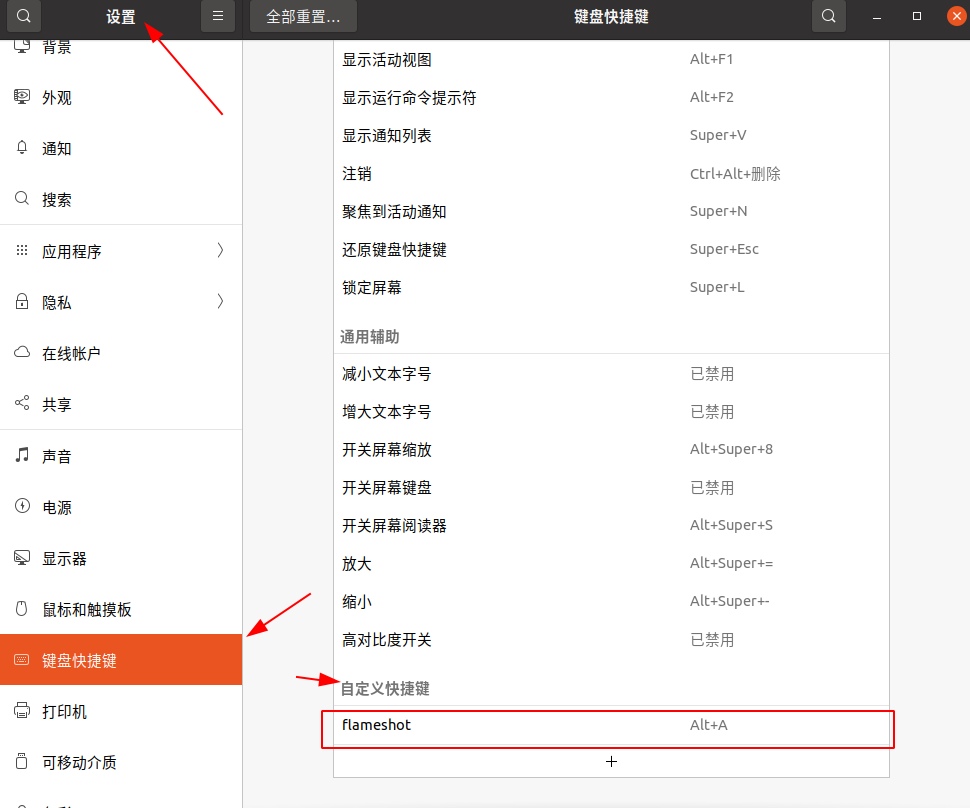This screenshot has height=808, width=970.
Task: Maximize the settings window
Action: pyautogui.click(x=917, y=17)
